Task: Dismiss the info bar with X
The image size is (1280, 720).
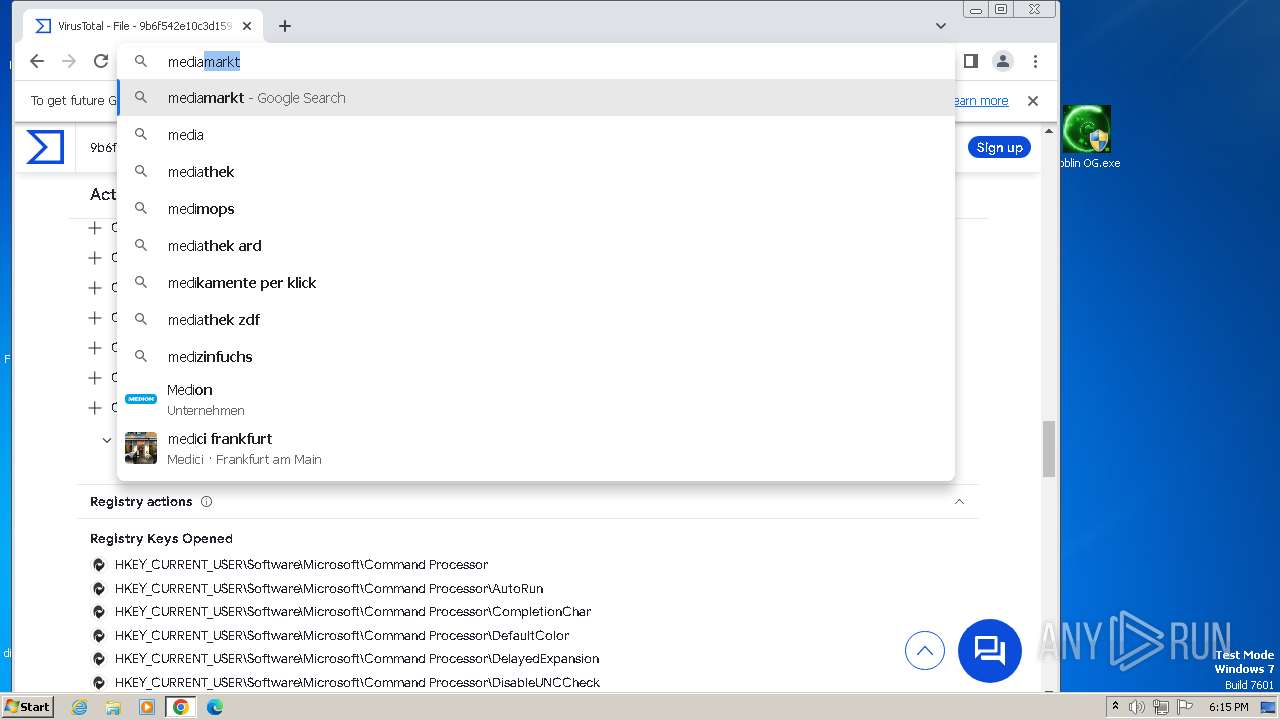Action: (1033, 101)
